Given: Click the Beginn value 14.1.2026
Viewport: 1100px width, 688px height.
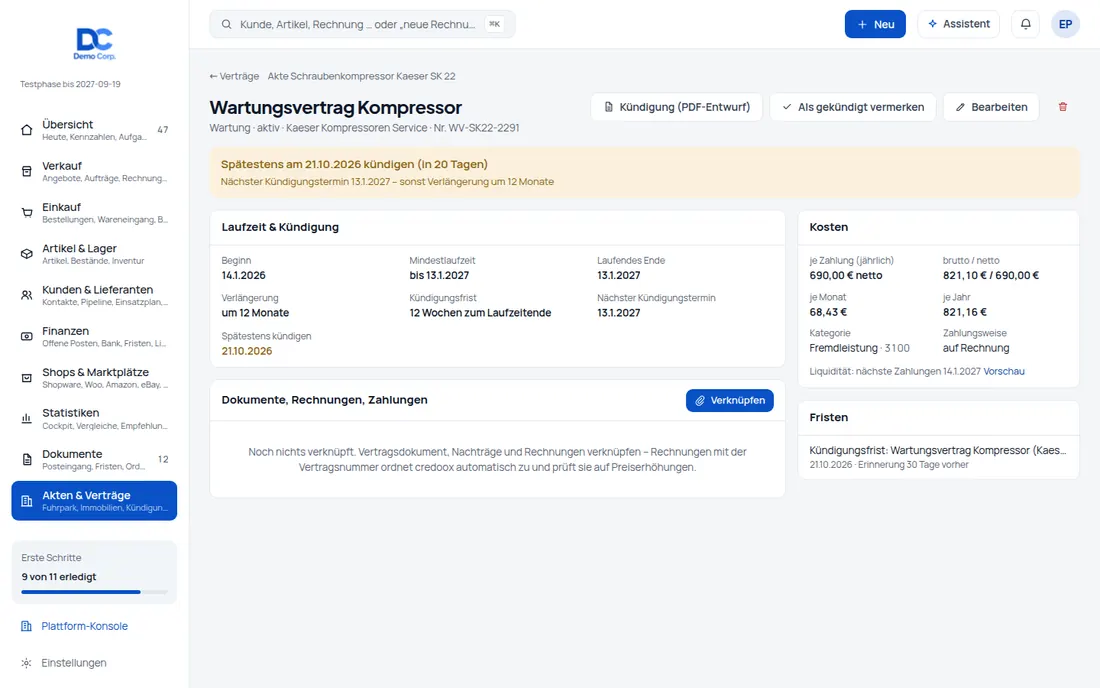Looking at the screenshot, I should pyautogui.click(x=243, y=276).
